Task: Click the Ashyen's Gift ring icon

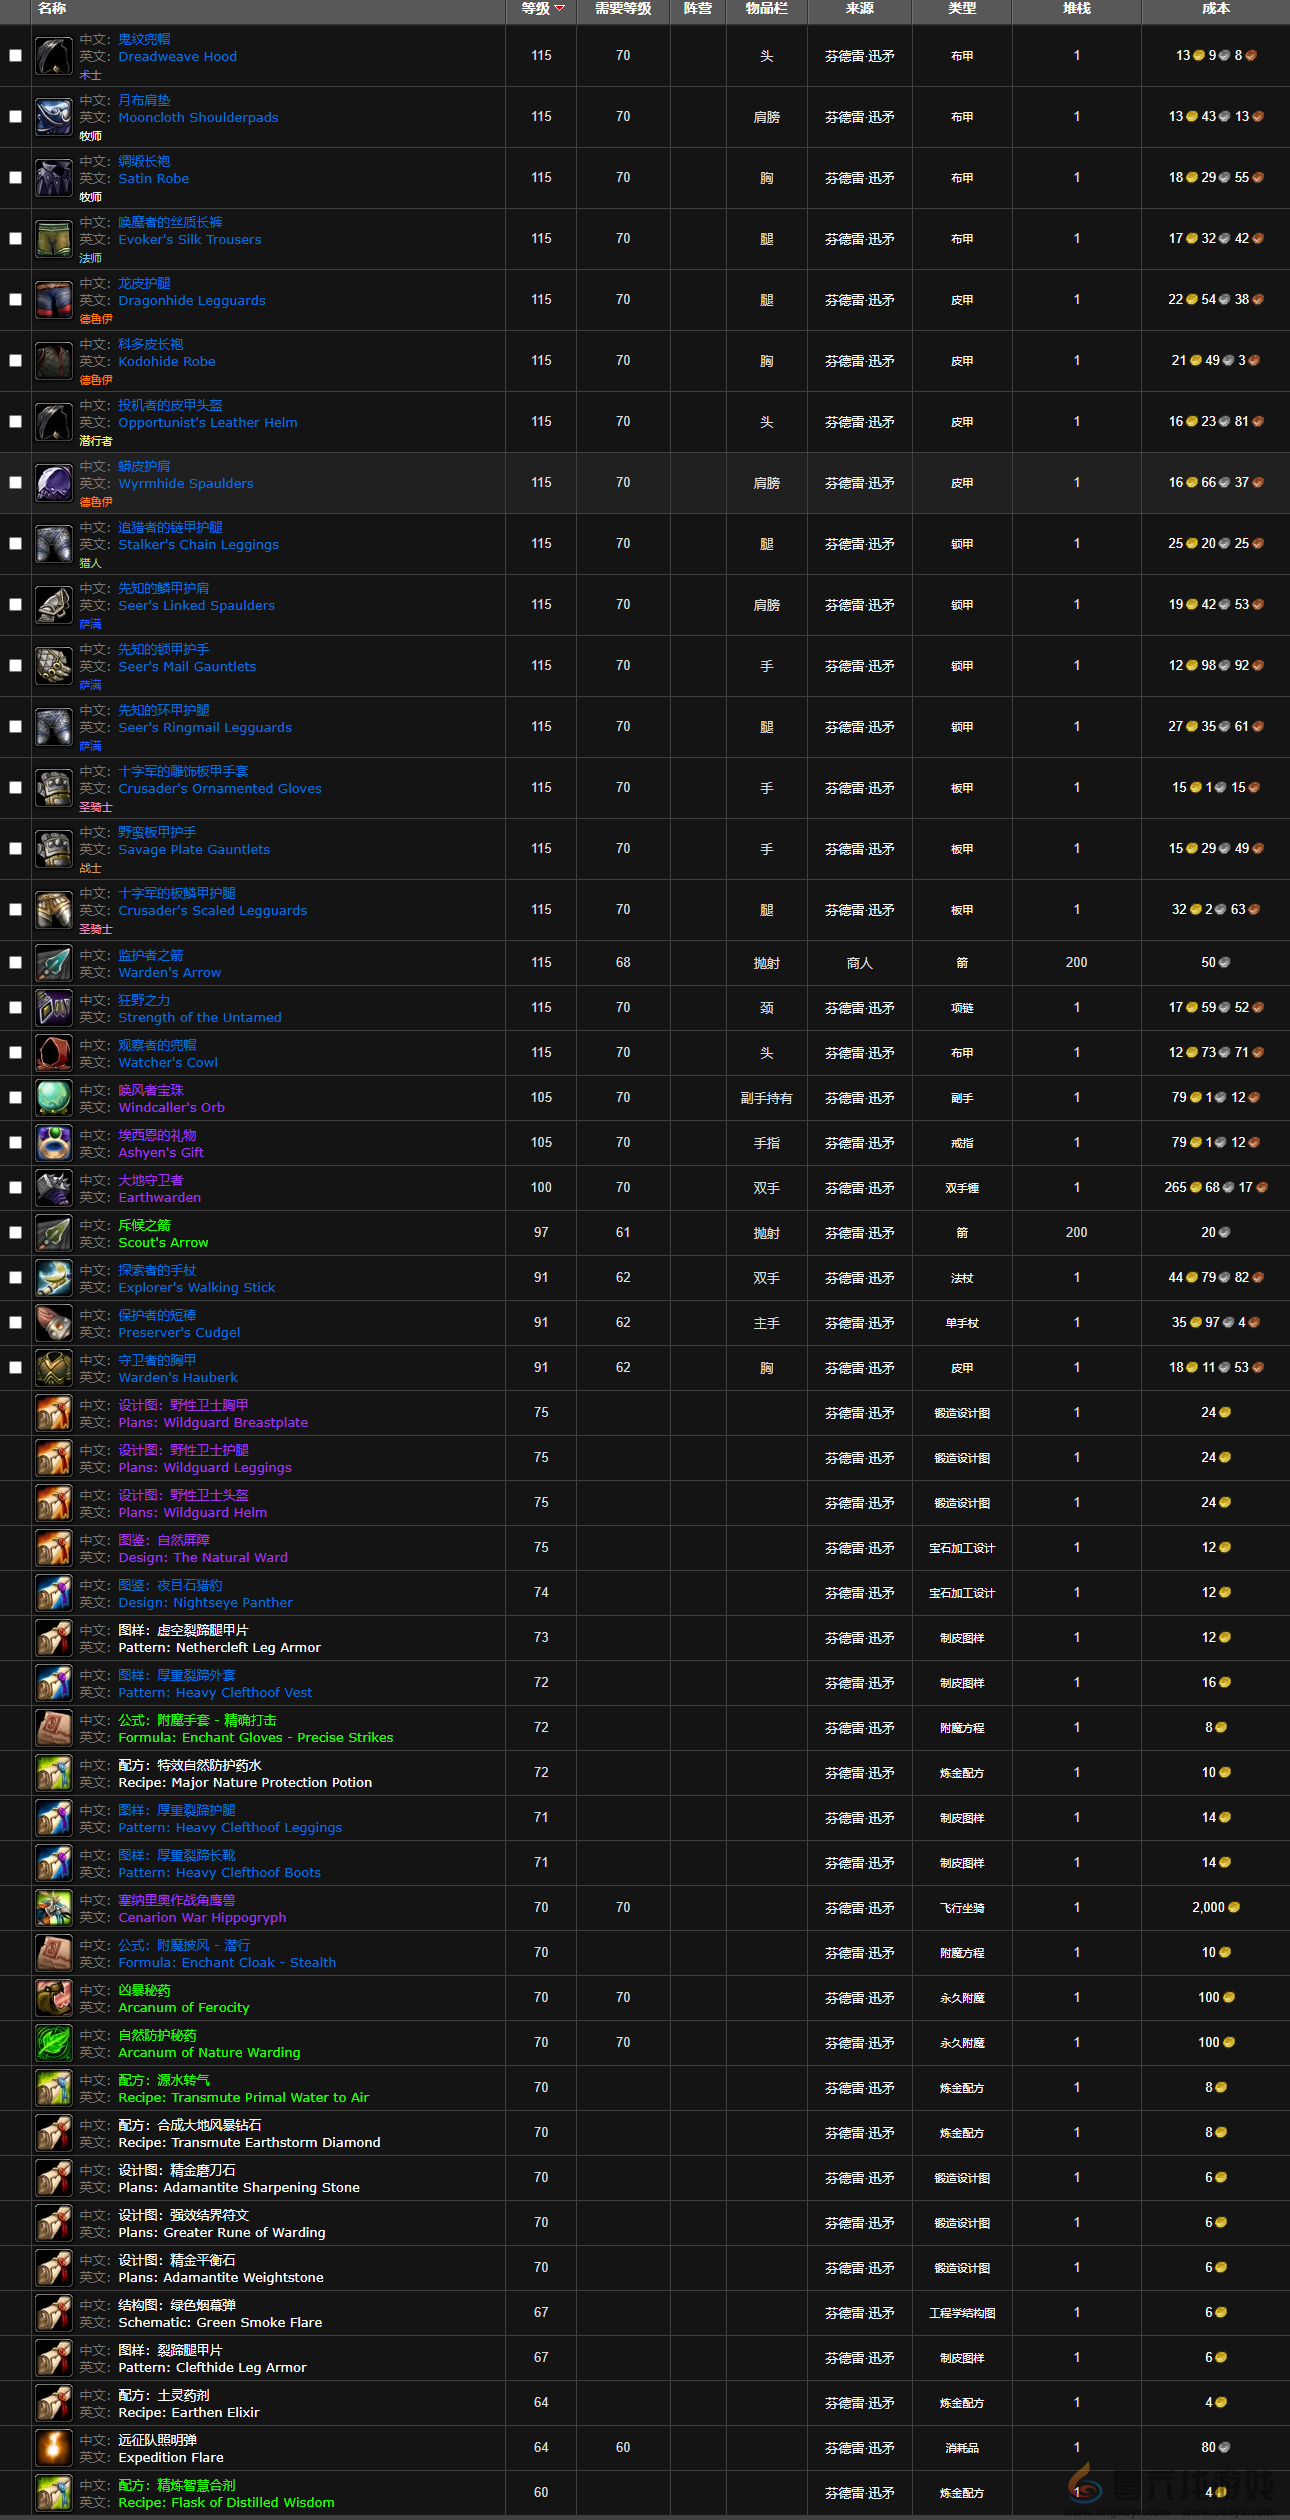Action: pyautogui.click(x=54, y=1143)
